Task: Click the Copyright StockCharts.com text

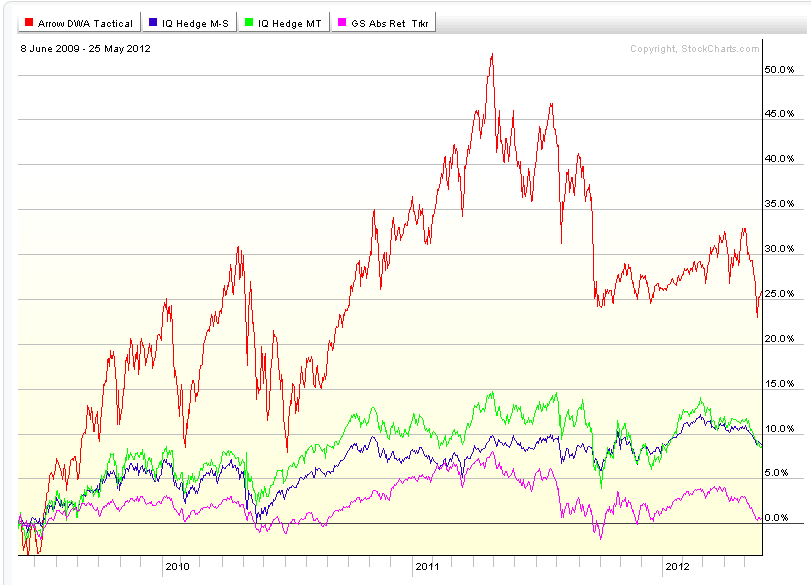Action: point(694,48)
